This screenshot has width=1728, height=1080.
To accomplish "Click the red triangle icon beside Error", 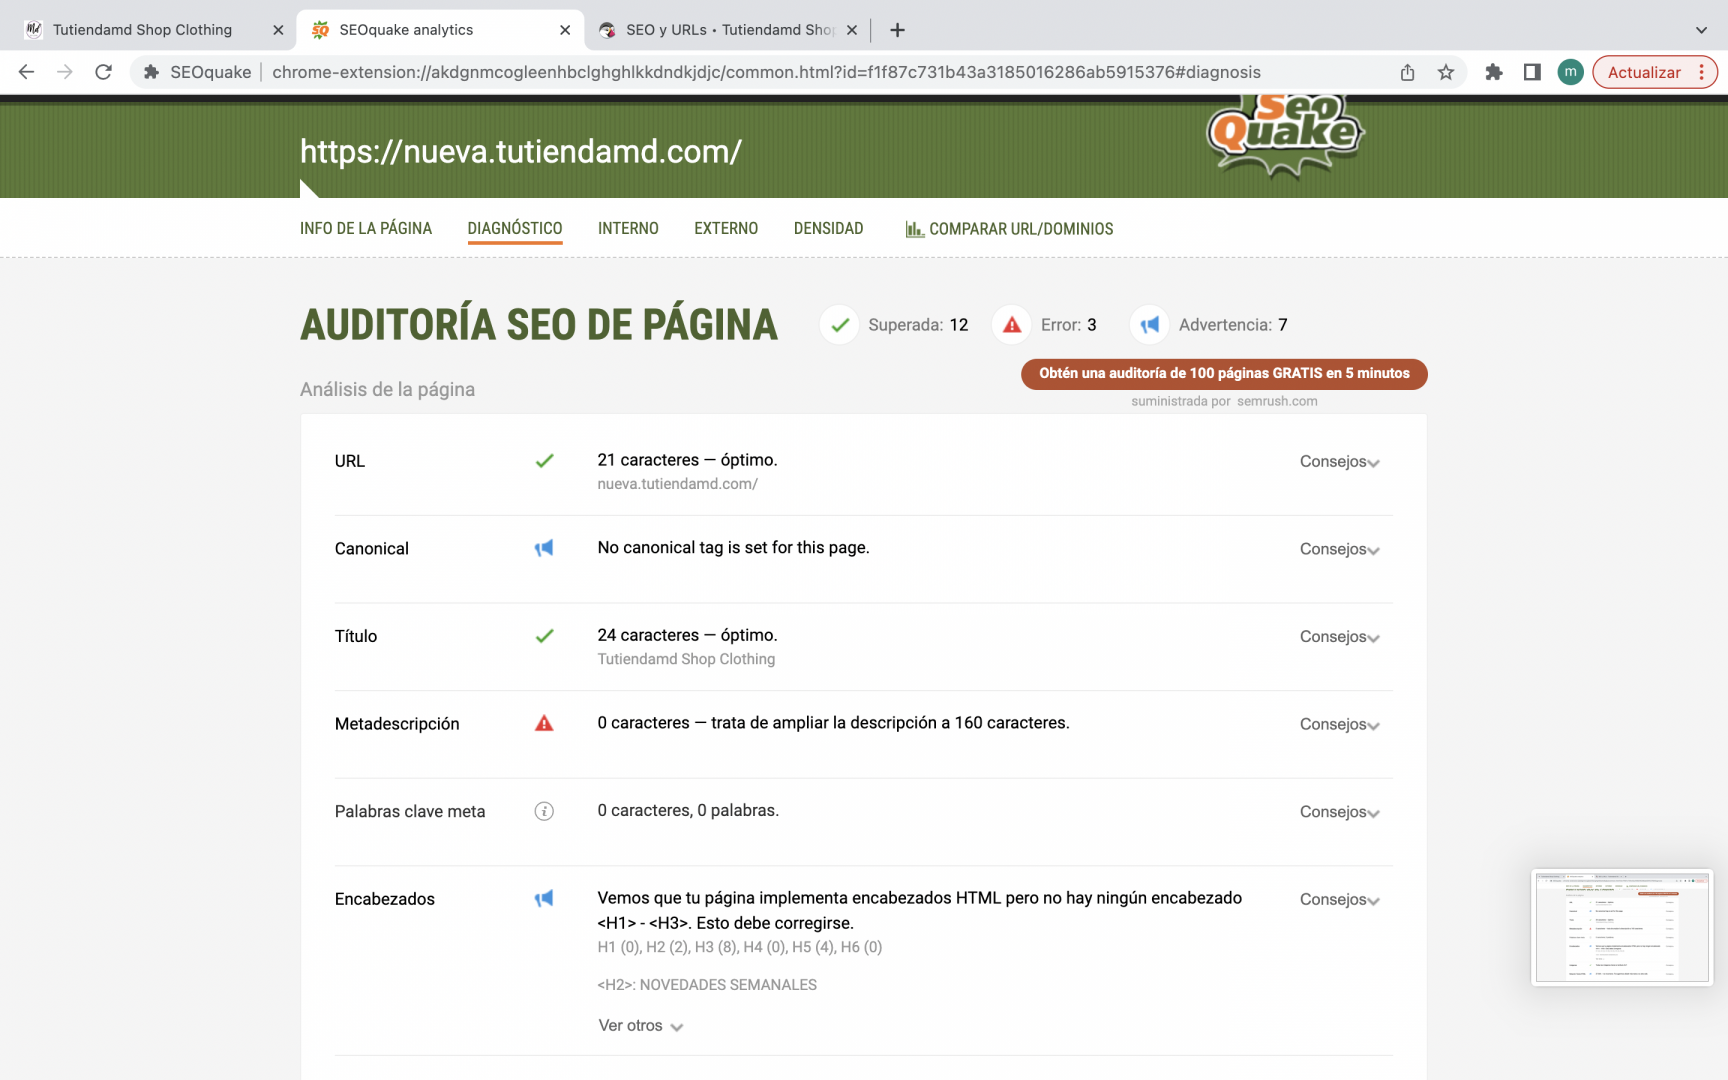I will point(1012,325).
